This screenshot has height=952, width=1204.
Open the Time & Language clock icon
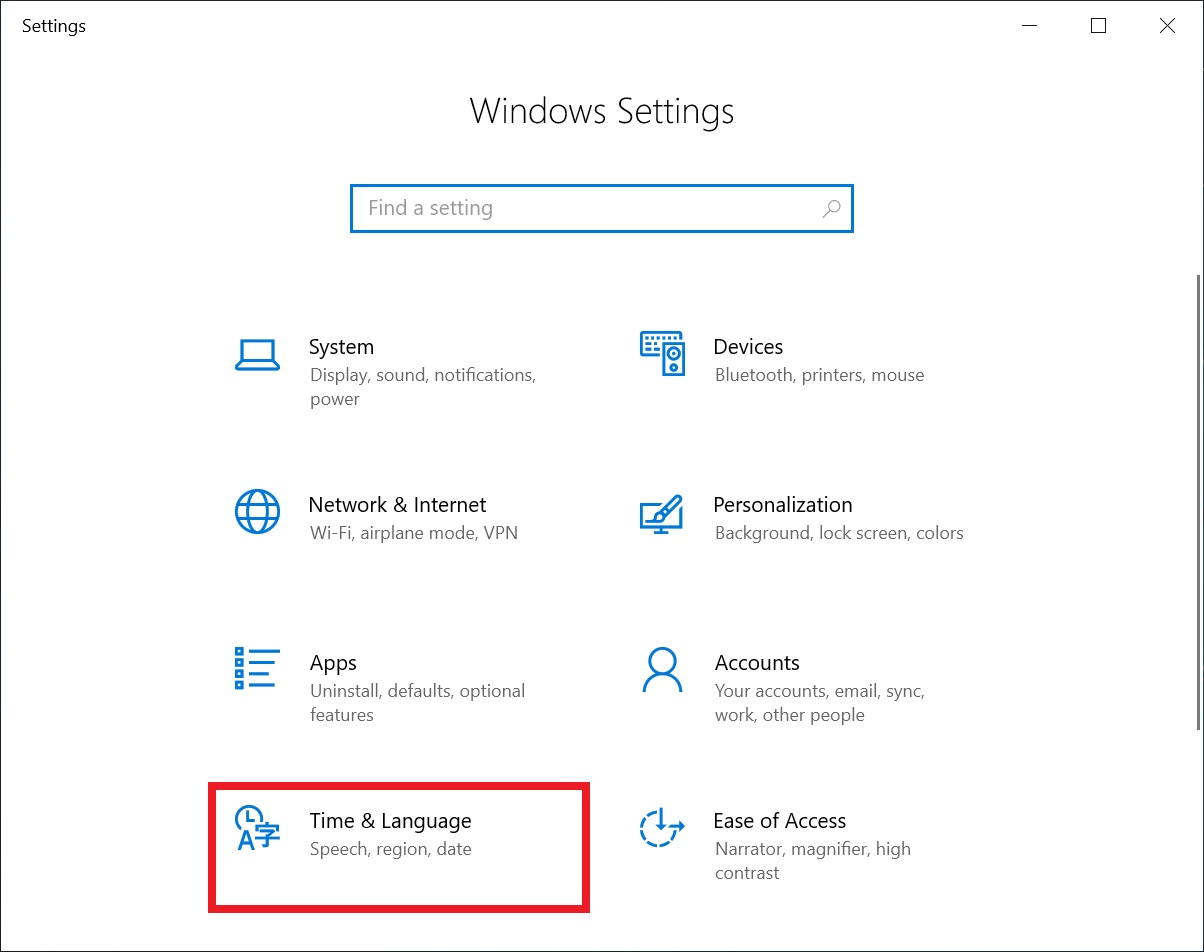coord(257,828)
